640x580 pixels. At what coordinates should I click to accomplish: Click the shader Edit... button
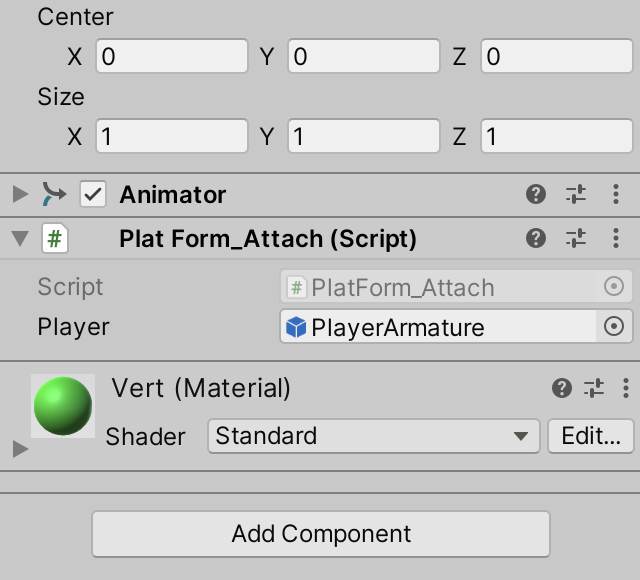[590, 436]
